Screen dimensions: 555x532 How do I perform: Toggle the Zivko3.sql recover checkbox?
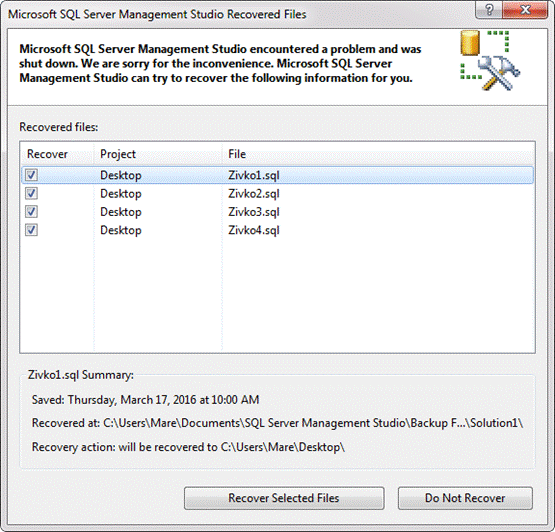click(x=32, y=212)
